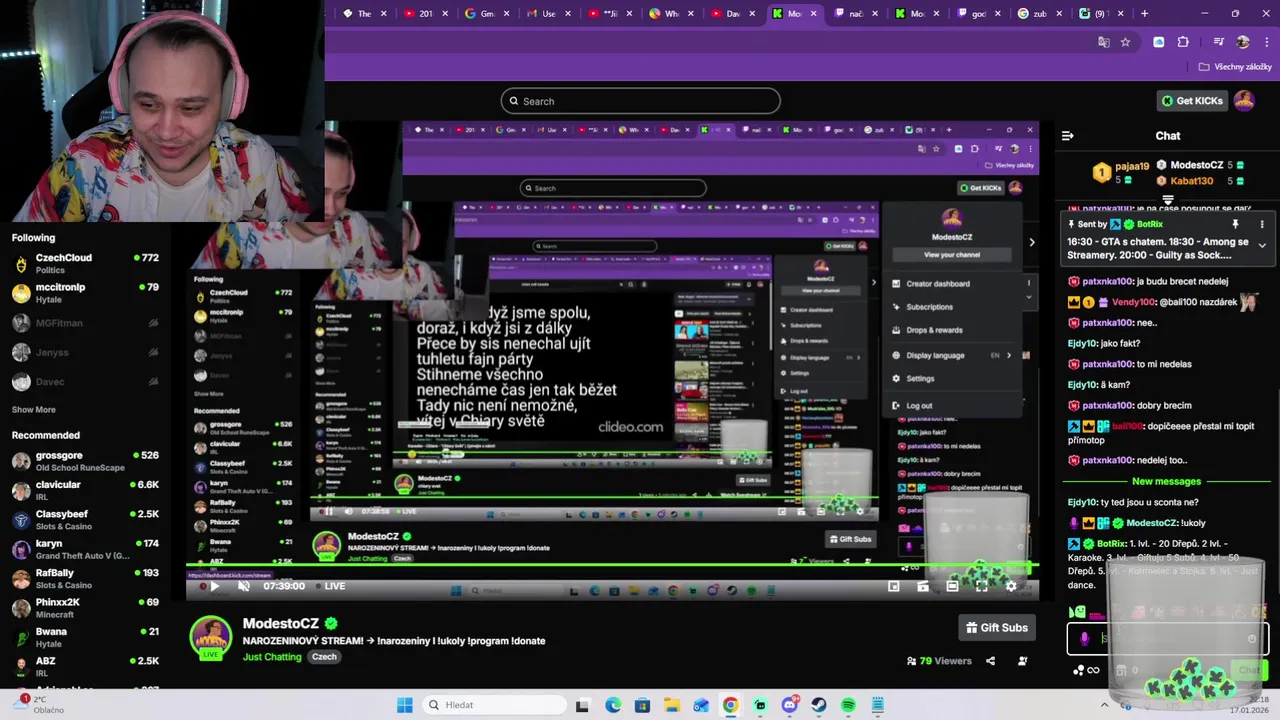Image resolution: width=1280 pixels, height=720 pixels.
Task: Open Discord from taskbar
Action: click(790, 705)
